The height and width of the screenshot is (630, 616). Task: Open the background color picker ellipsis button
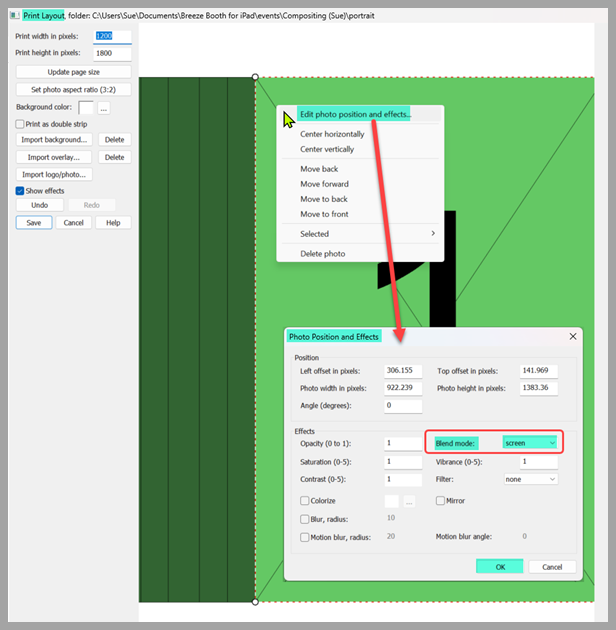pos(104,108)
